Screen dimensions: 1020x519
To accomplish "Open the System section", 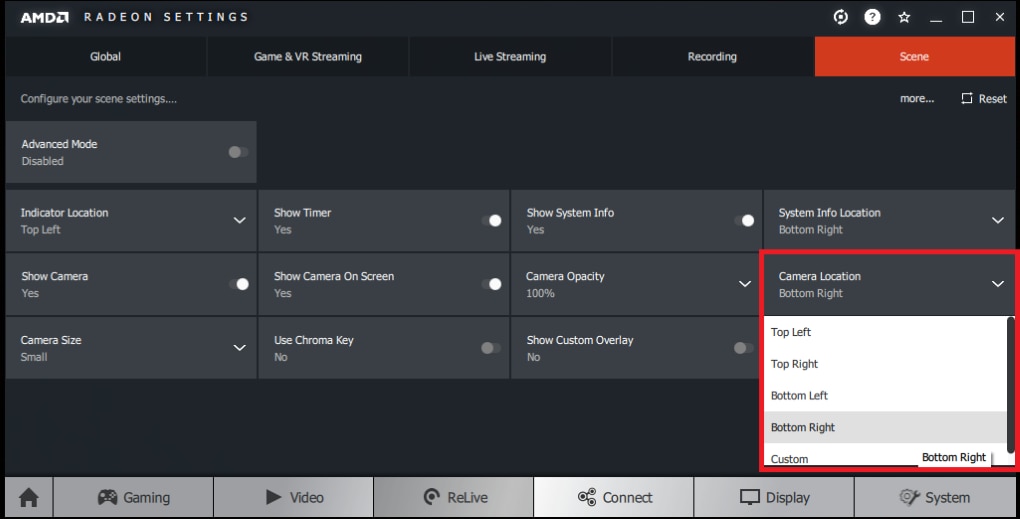I will [935, 498].
